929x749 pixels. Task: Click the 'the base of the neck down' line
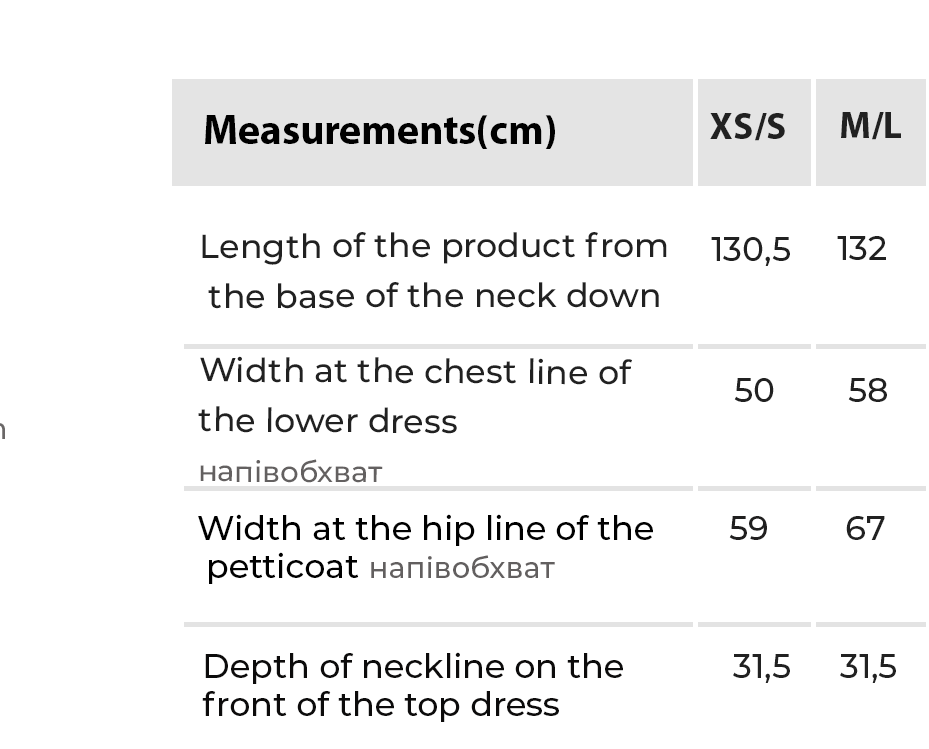434,297
